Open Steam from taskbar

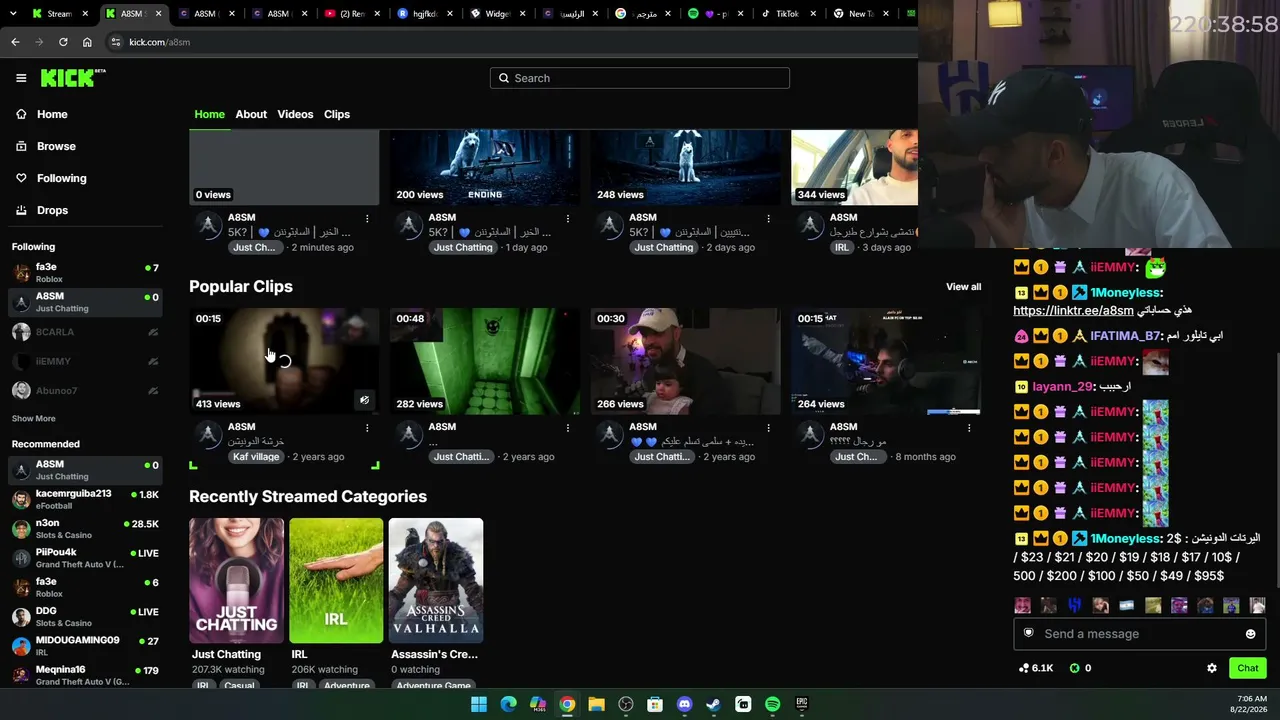click(x=713, y=704)
